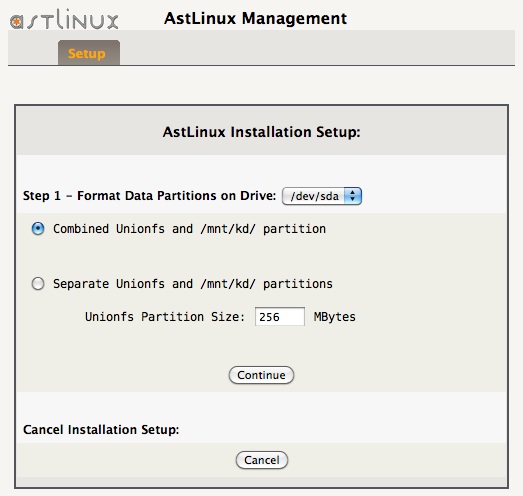The width and height of the screenshot is (523, 496).
Task: Click the Continue button
Action: (261, 375)
